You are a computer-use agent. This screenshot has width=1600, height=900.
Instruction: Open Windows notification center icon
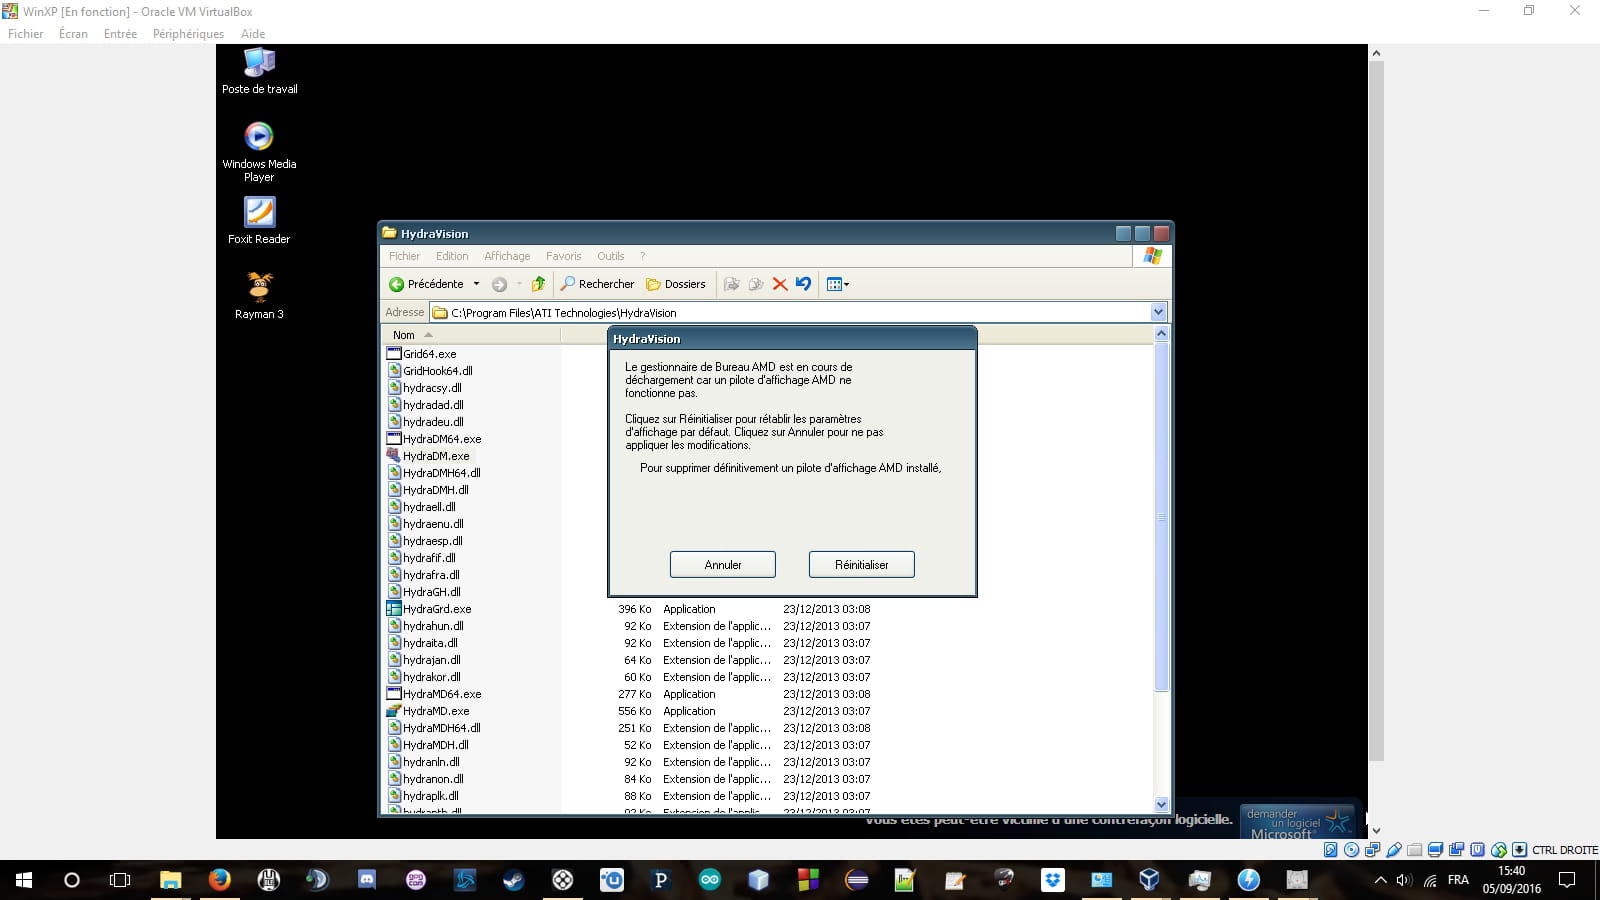1567,880
